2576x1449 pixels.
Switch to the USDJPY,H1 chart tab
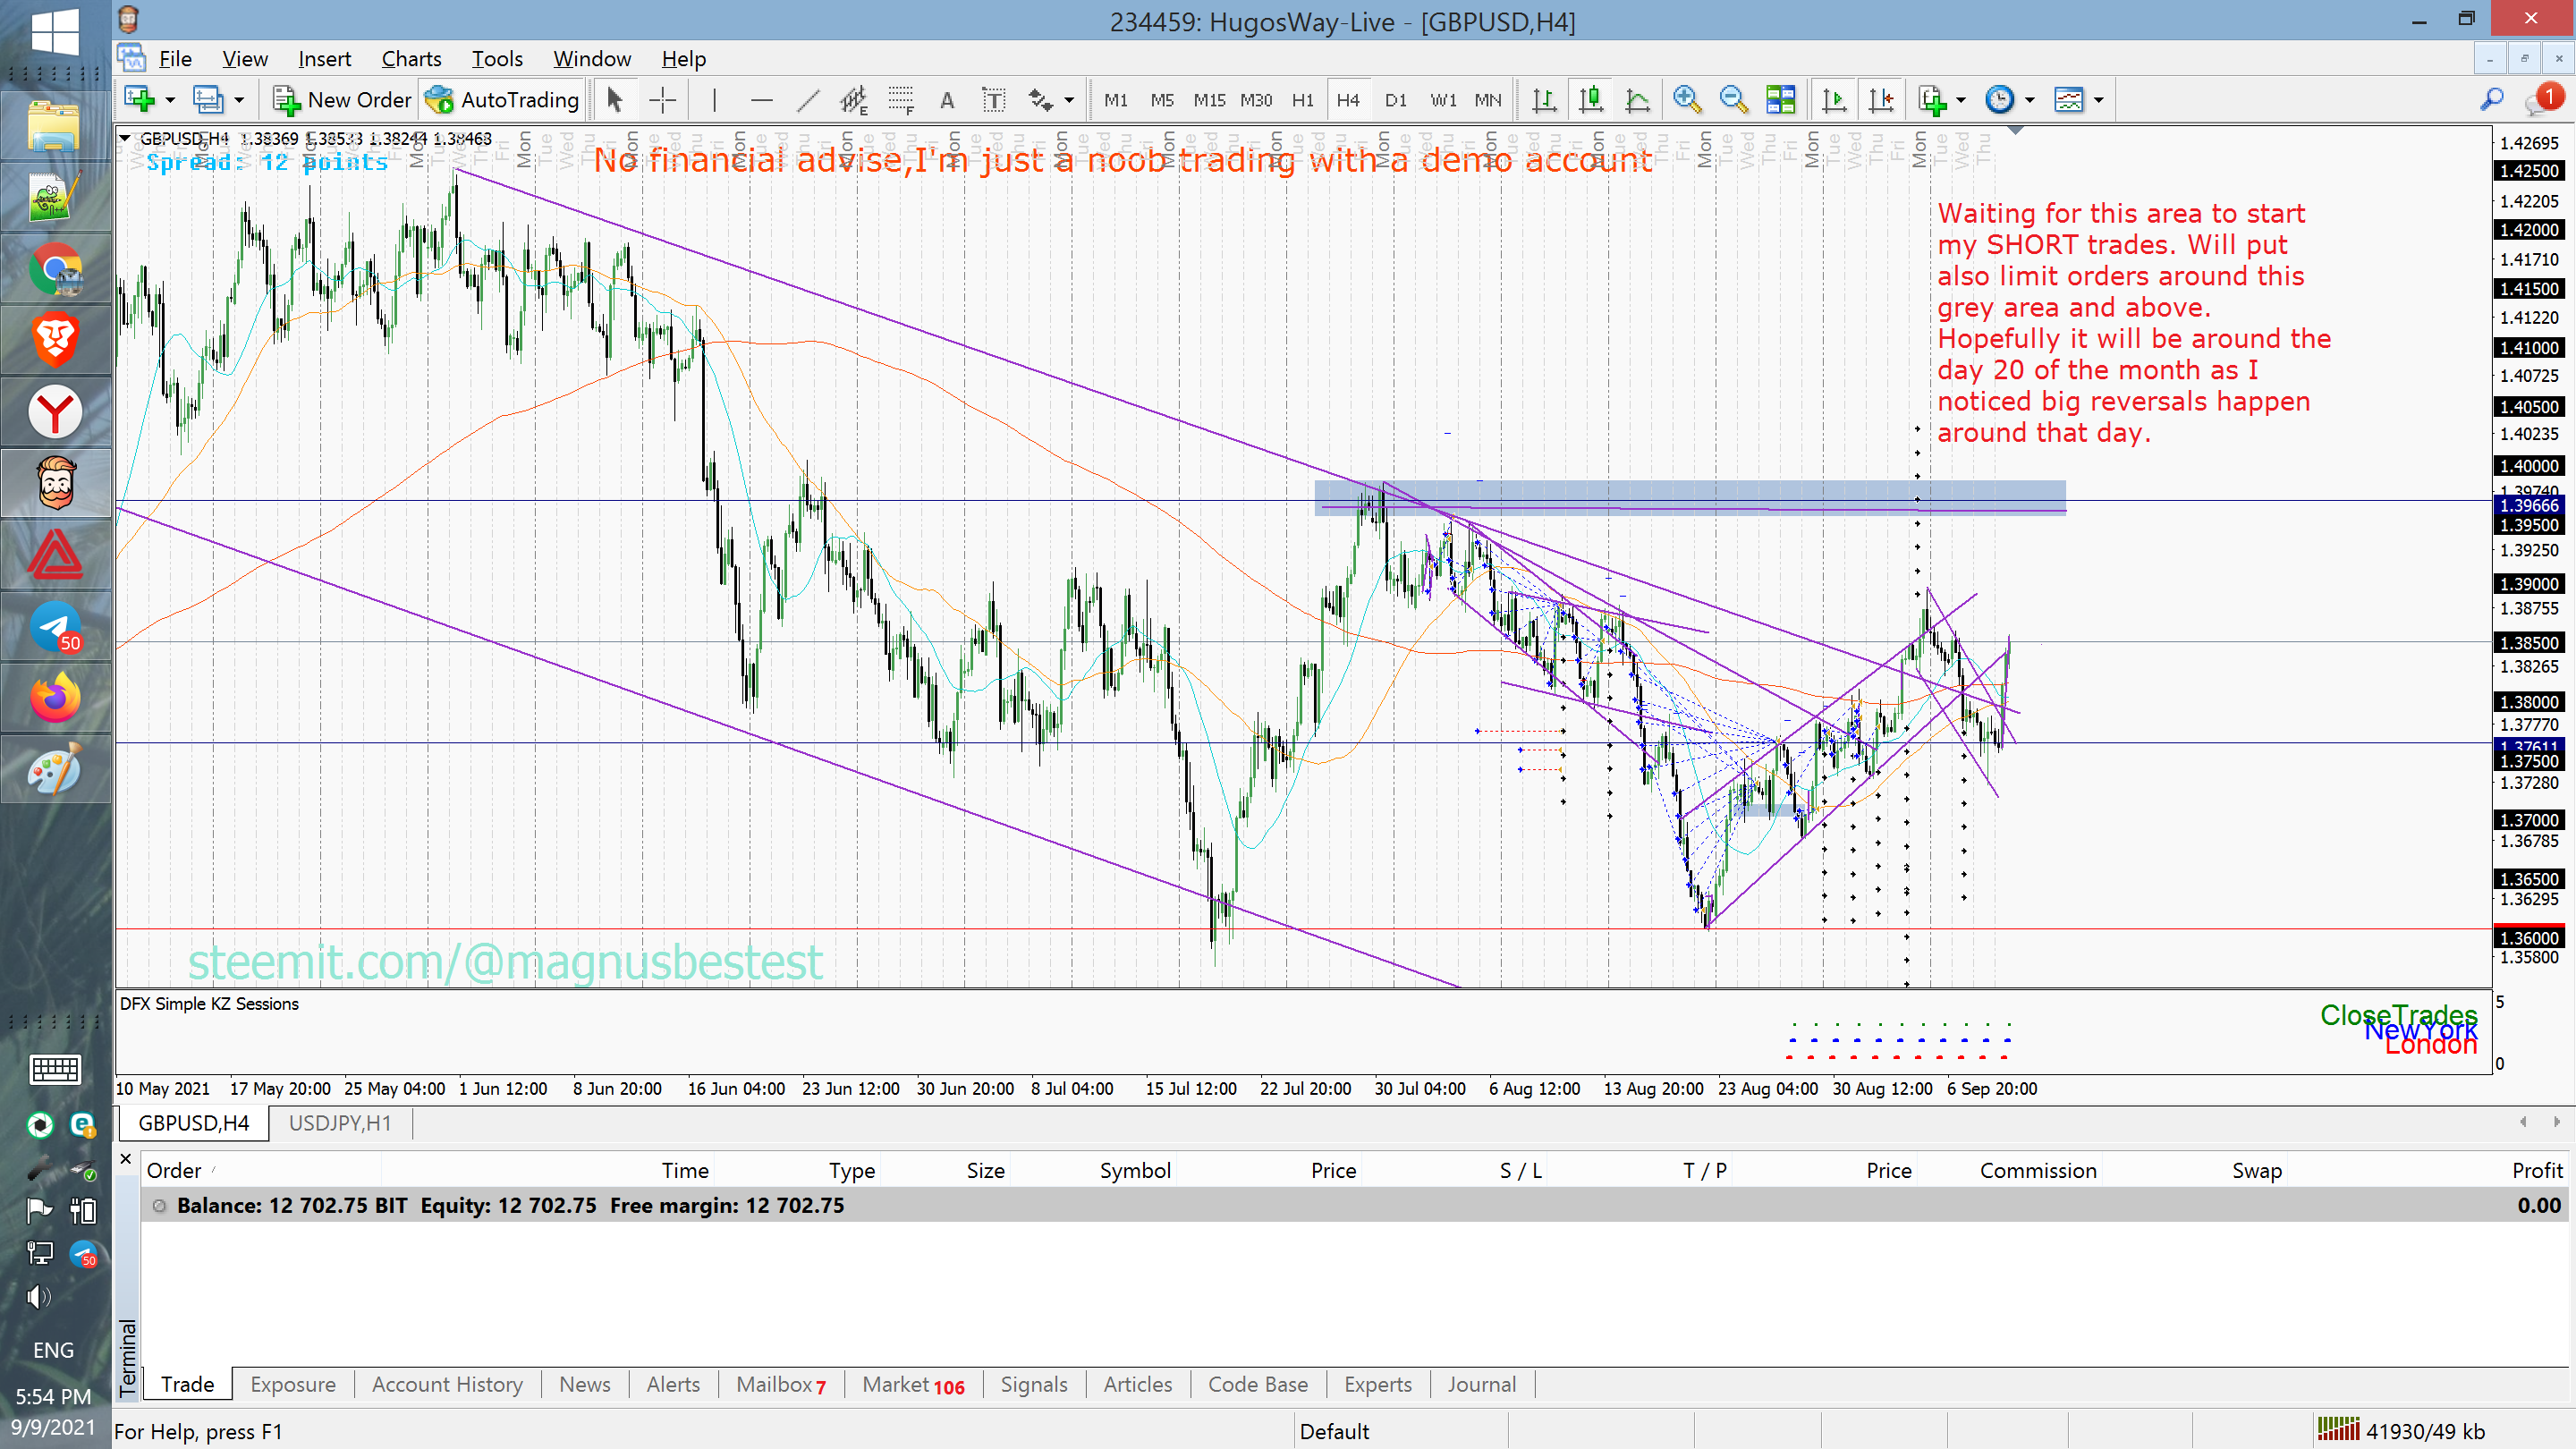tap(340, 1123)
